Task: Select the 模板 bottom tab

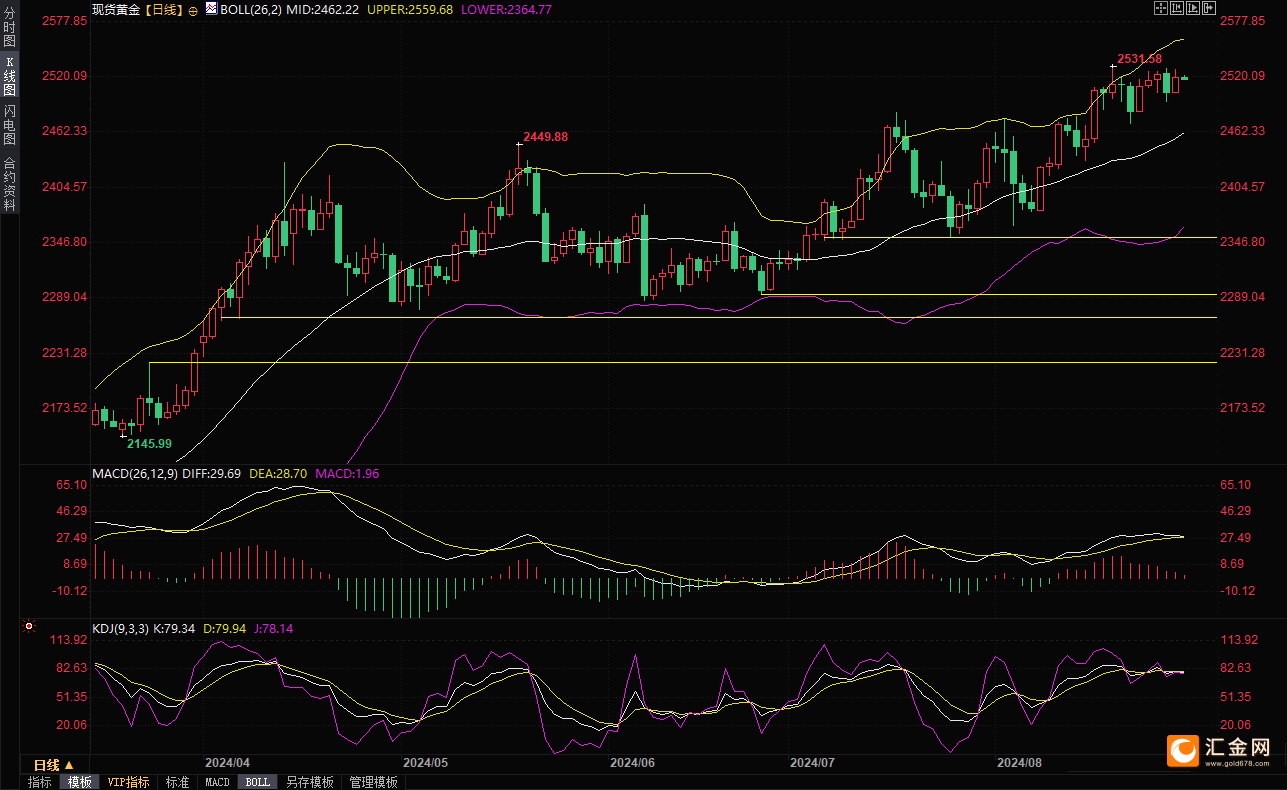Action: (x=80, y=782)
